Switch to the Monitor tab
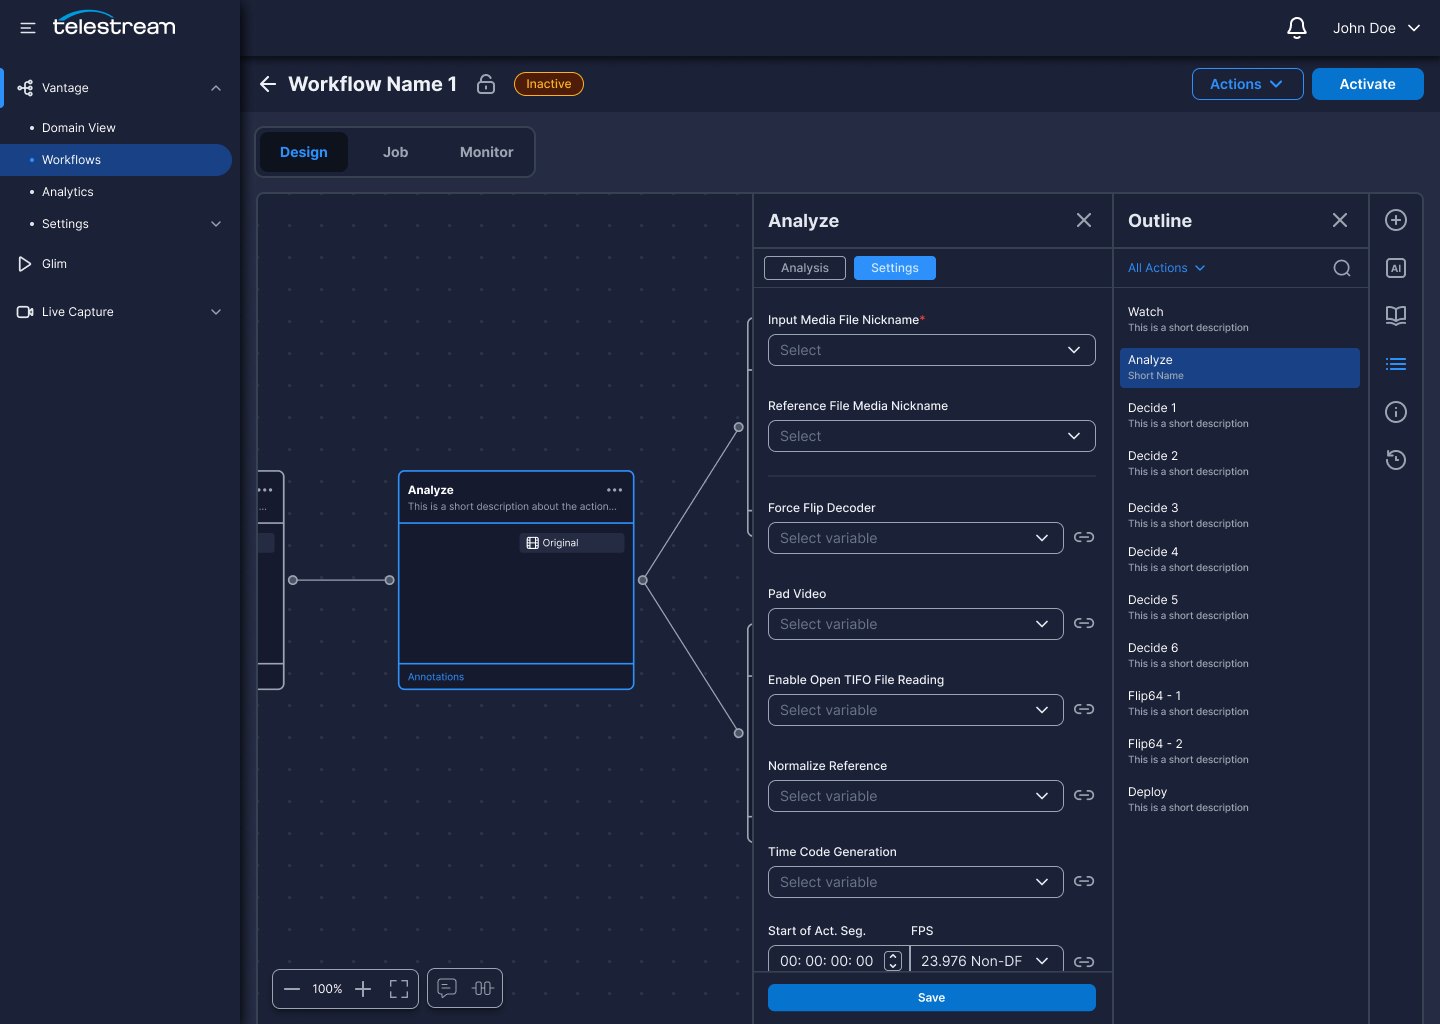The image size is (1440, 1024). pyautogui.click(x=486, y=152)
